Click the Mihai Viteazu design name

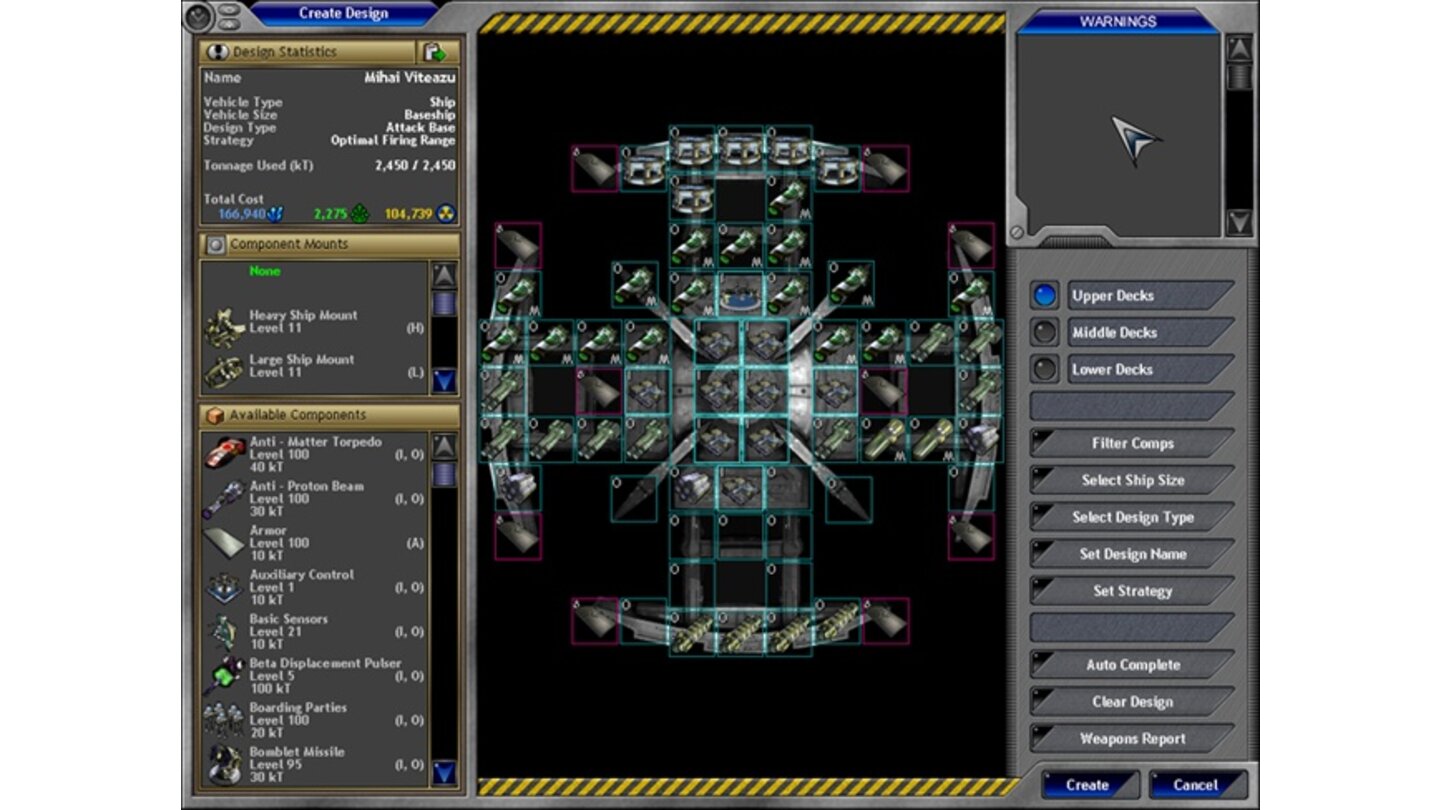(x=409, y=77)
